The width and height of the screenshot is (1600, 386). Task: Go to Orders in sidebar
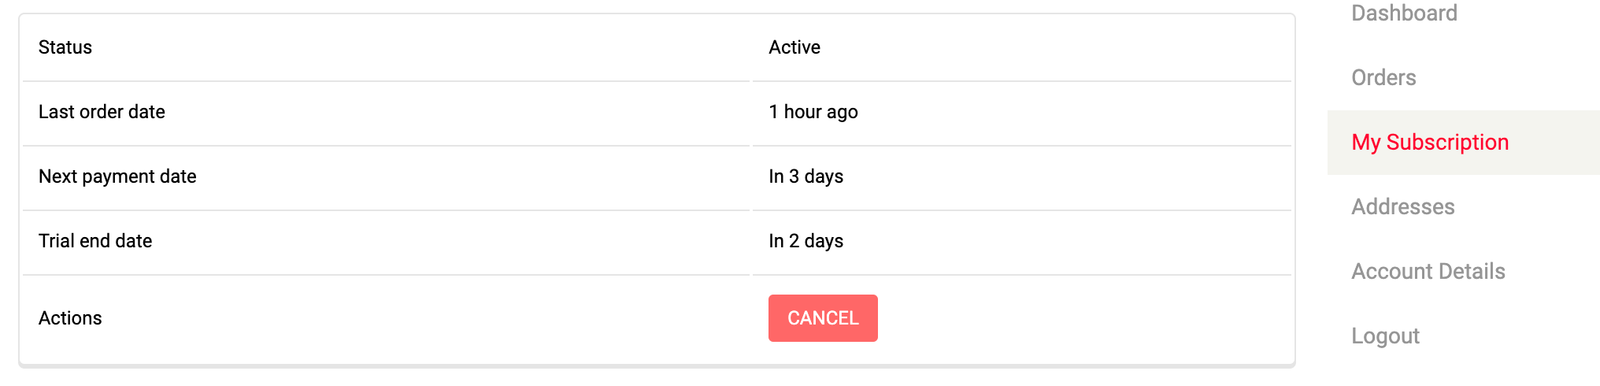coord(1383,78)
